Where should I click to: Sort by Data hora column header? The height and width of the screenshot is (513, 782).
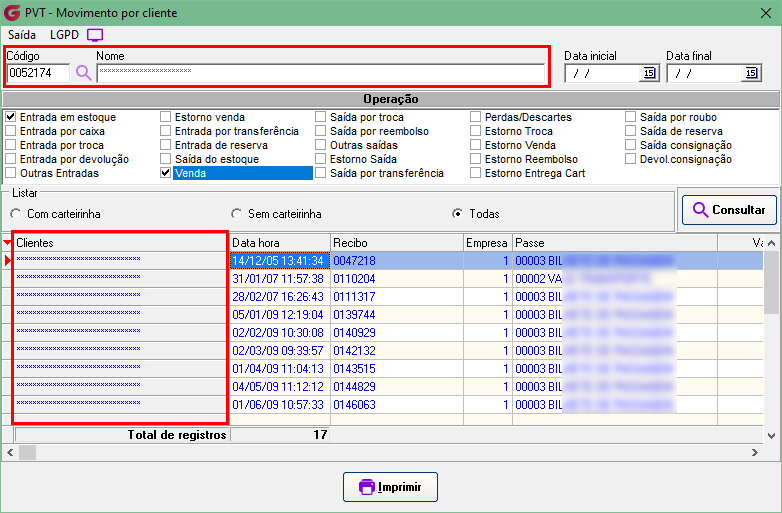pos(280,243)
